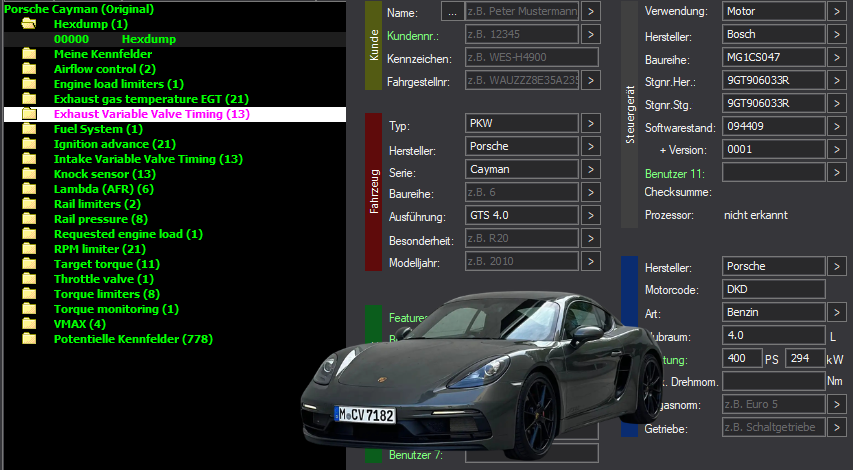Click the Requested engine load folder icon
This screenshot has height=470, width=853.
coord(29,234)
